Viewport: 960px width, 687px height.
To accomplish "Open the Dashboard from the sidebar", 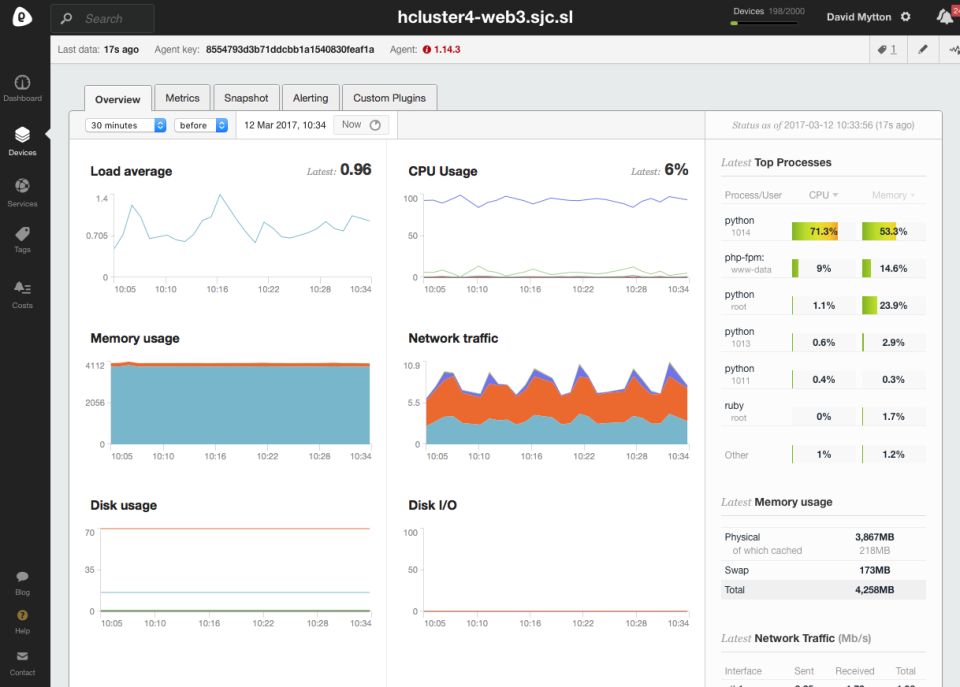I will 22,87.
